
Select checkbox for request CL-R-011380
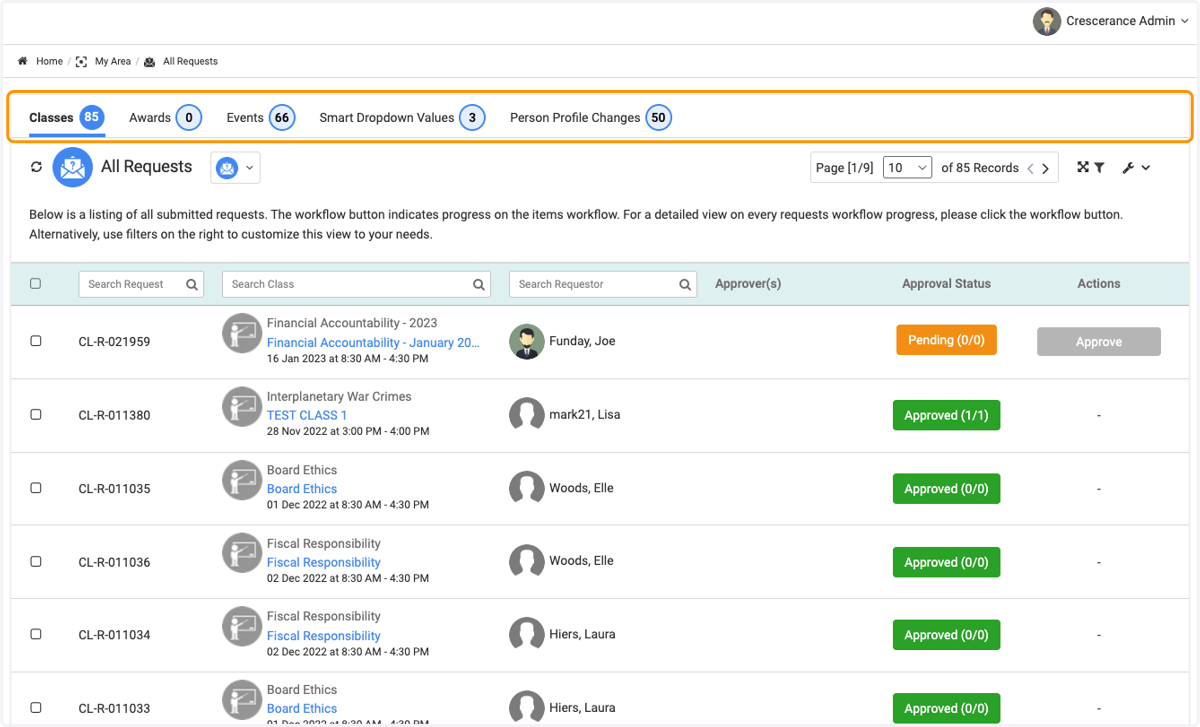tap(36, 414)
